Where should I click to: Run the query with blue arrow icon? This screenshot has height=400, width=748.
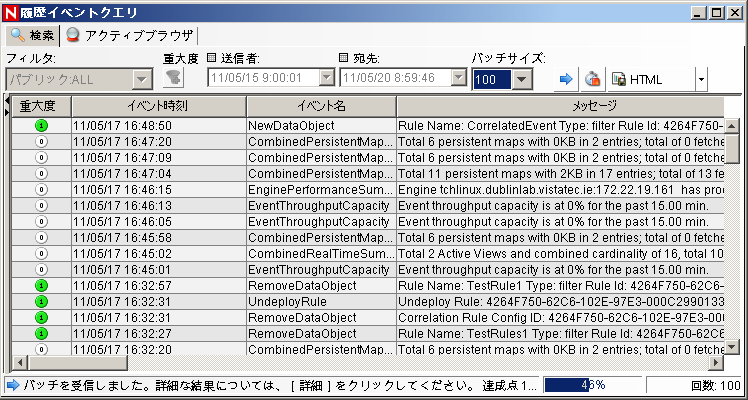(566, 79)
